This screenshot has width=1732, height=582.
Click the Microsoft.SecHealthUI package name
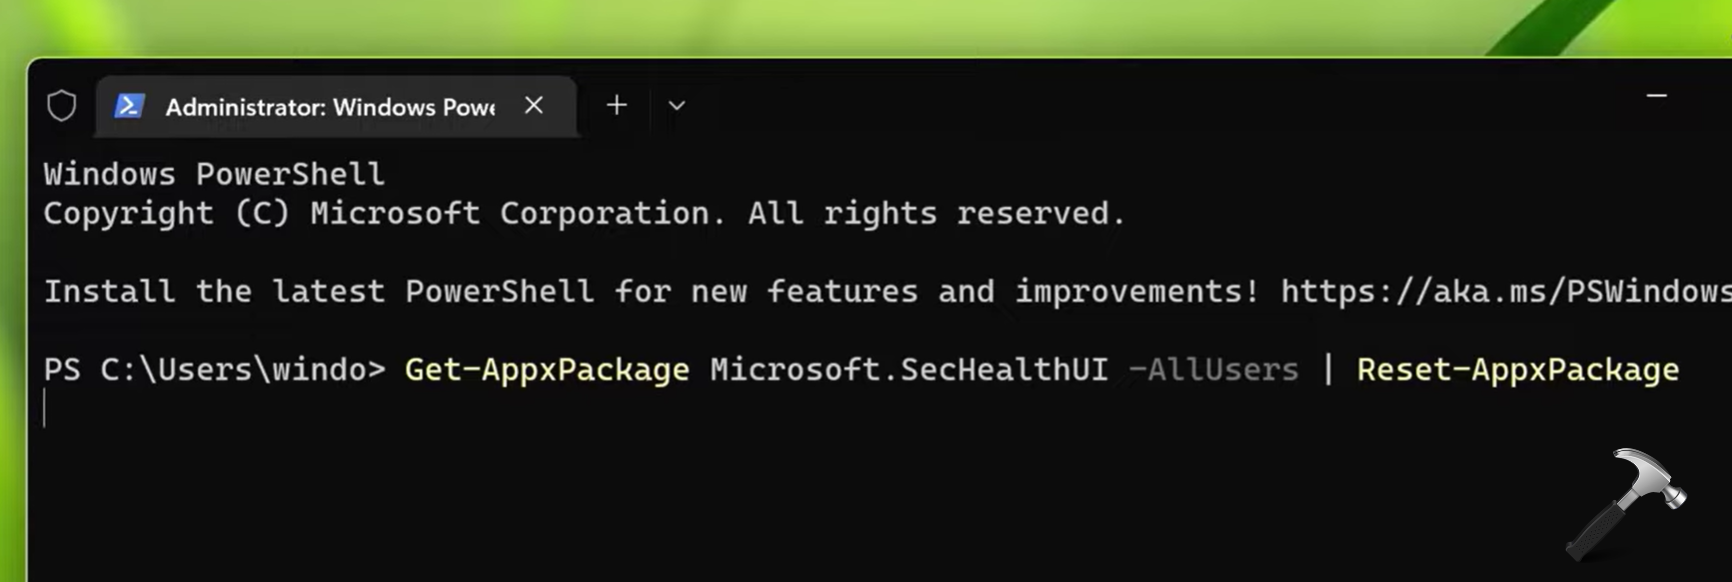tap(908, 370)
